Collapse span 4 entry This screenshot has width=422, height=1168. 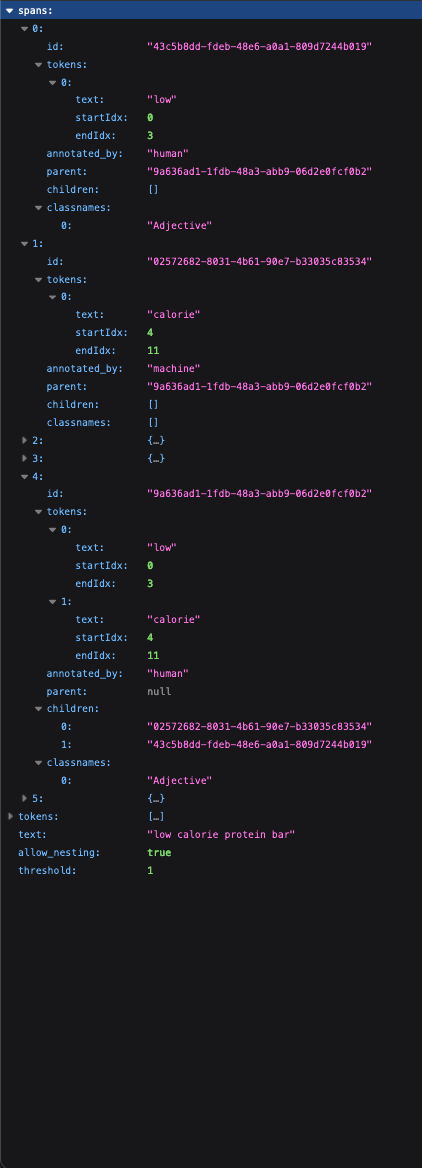click(x=25, y=476)
